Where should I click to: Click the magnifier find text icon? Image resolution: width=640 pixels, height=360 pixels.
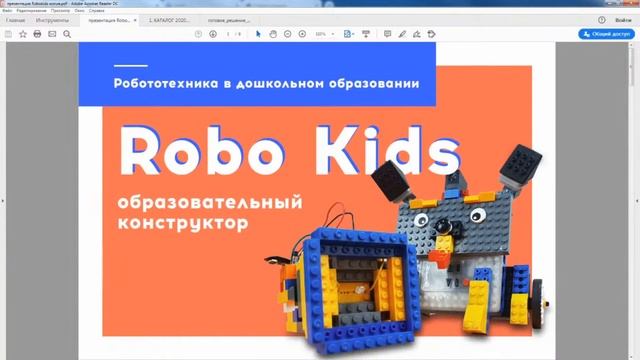click(x=67, y=34)
